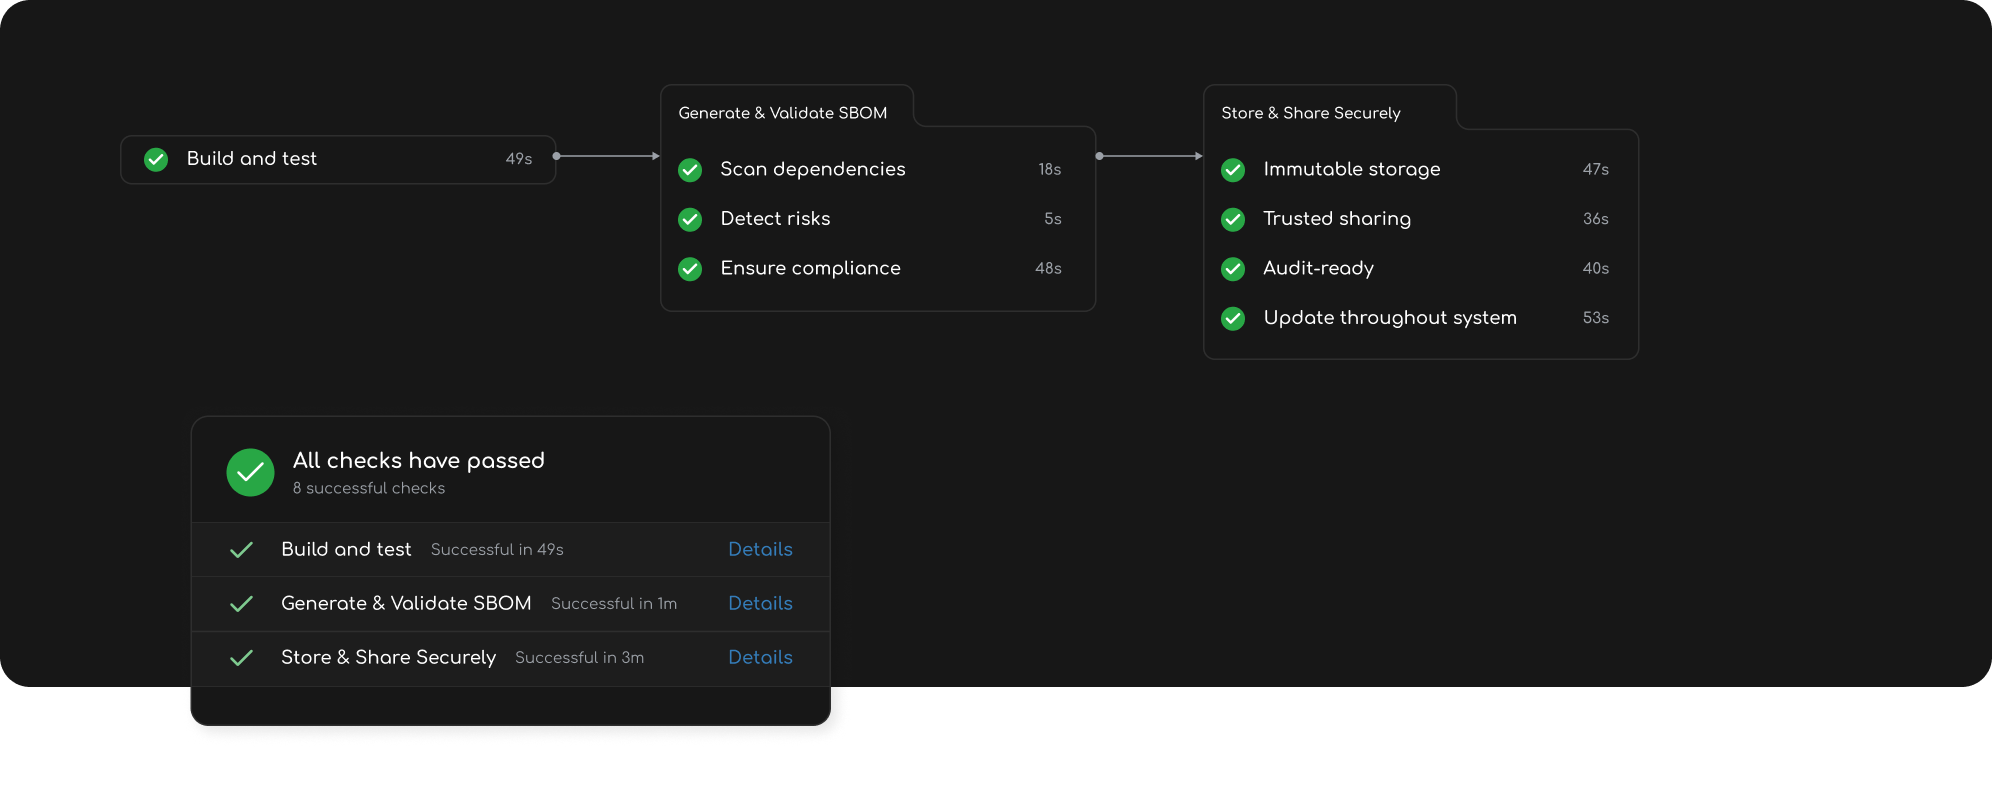Click the check icon beside Ensure compliance
Viewport: 1992px width, 785px height.
point(690,269)
